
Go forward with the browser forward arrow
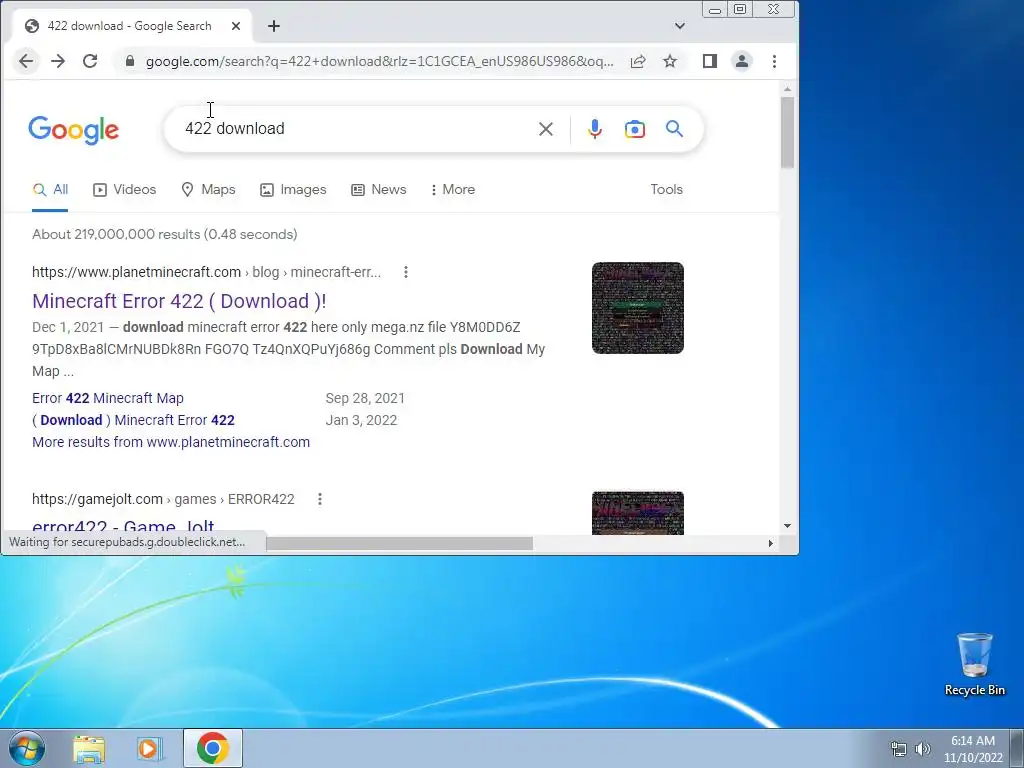pos(58,61)
